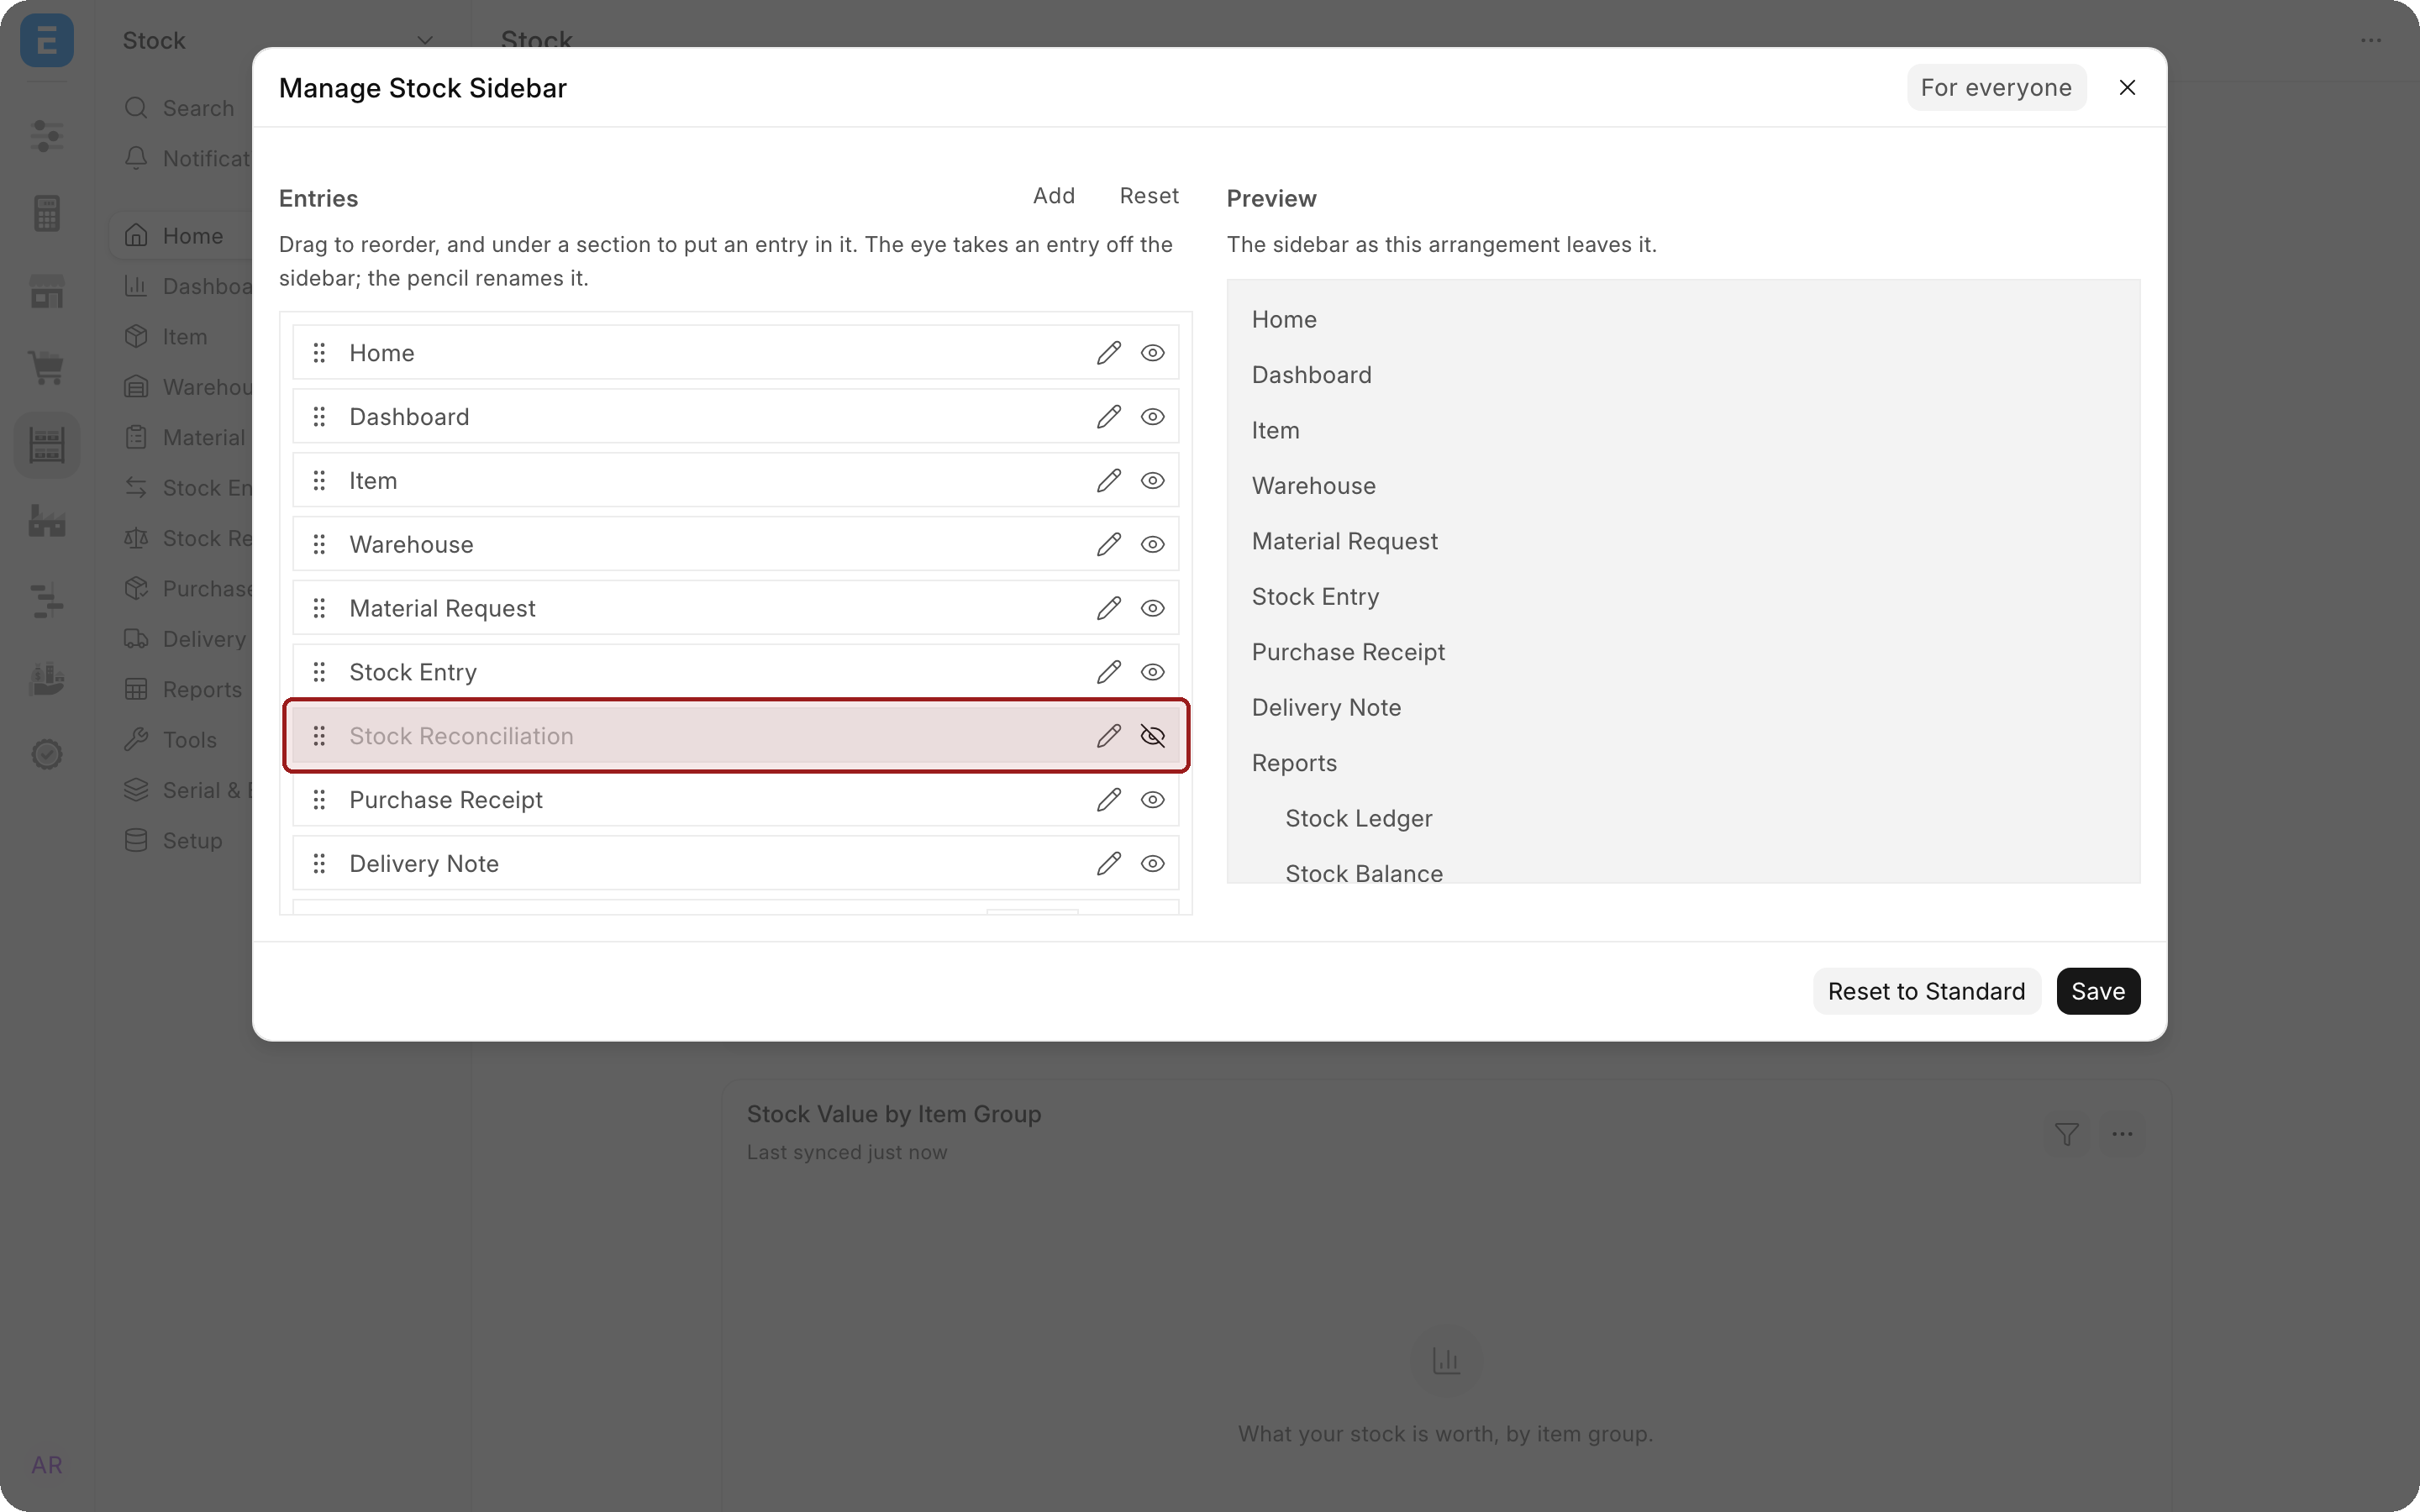Close the Manage Stock Sidebar dialog

point(2127,88)
